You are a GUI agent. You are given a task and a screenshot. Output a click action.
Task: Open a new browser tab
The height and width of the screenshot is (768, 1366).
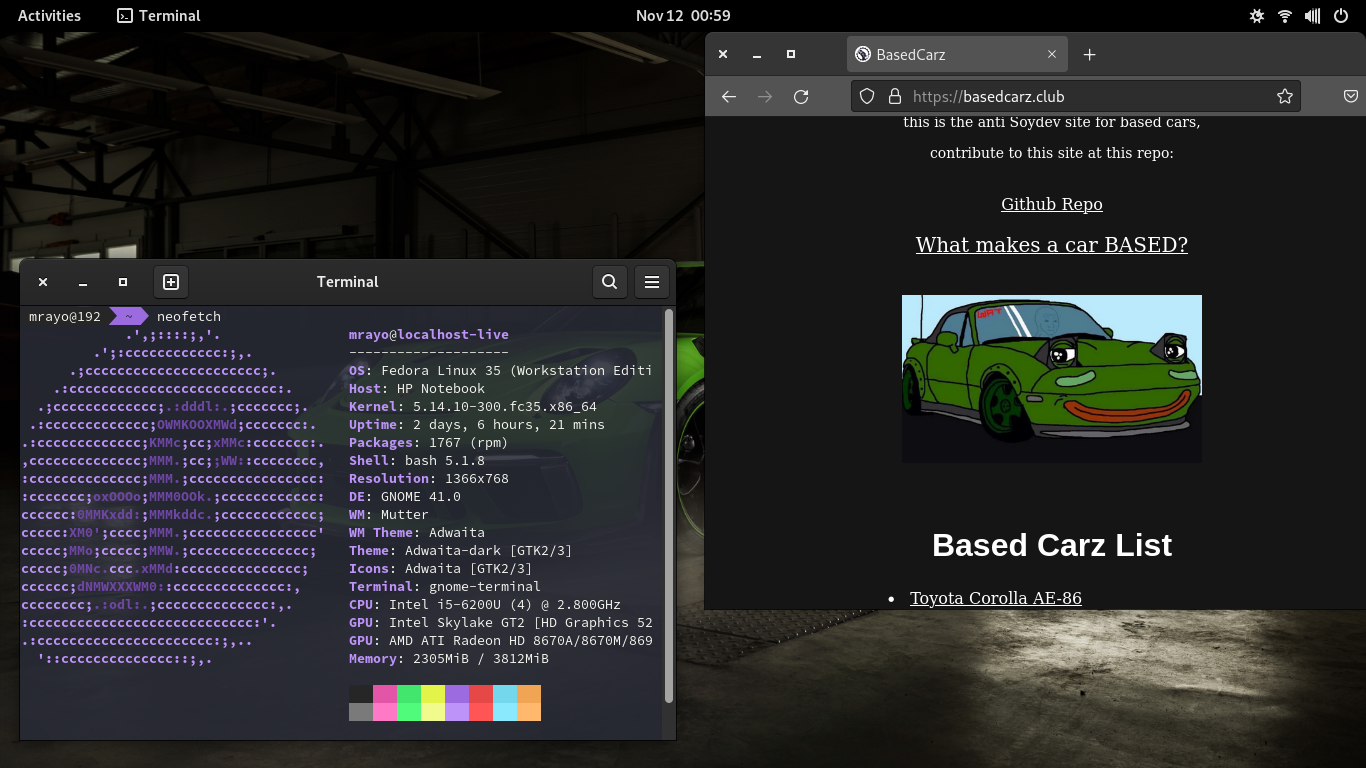[x=1090, y=55]
